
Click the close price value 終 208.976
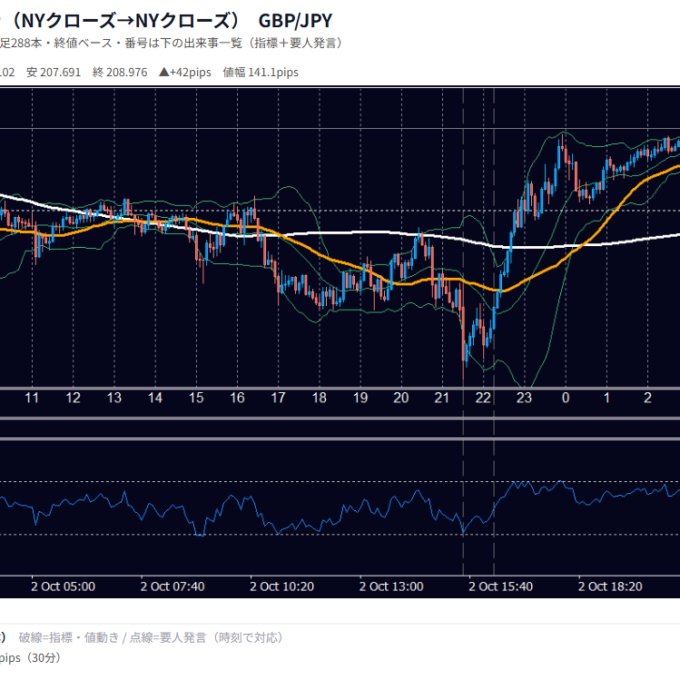coord(120,72)
